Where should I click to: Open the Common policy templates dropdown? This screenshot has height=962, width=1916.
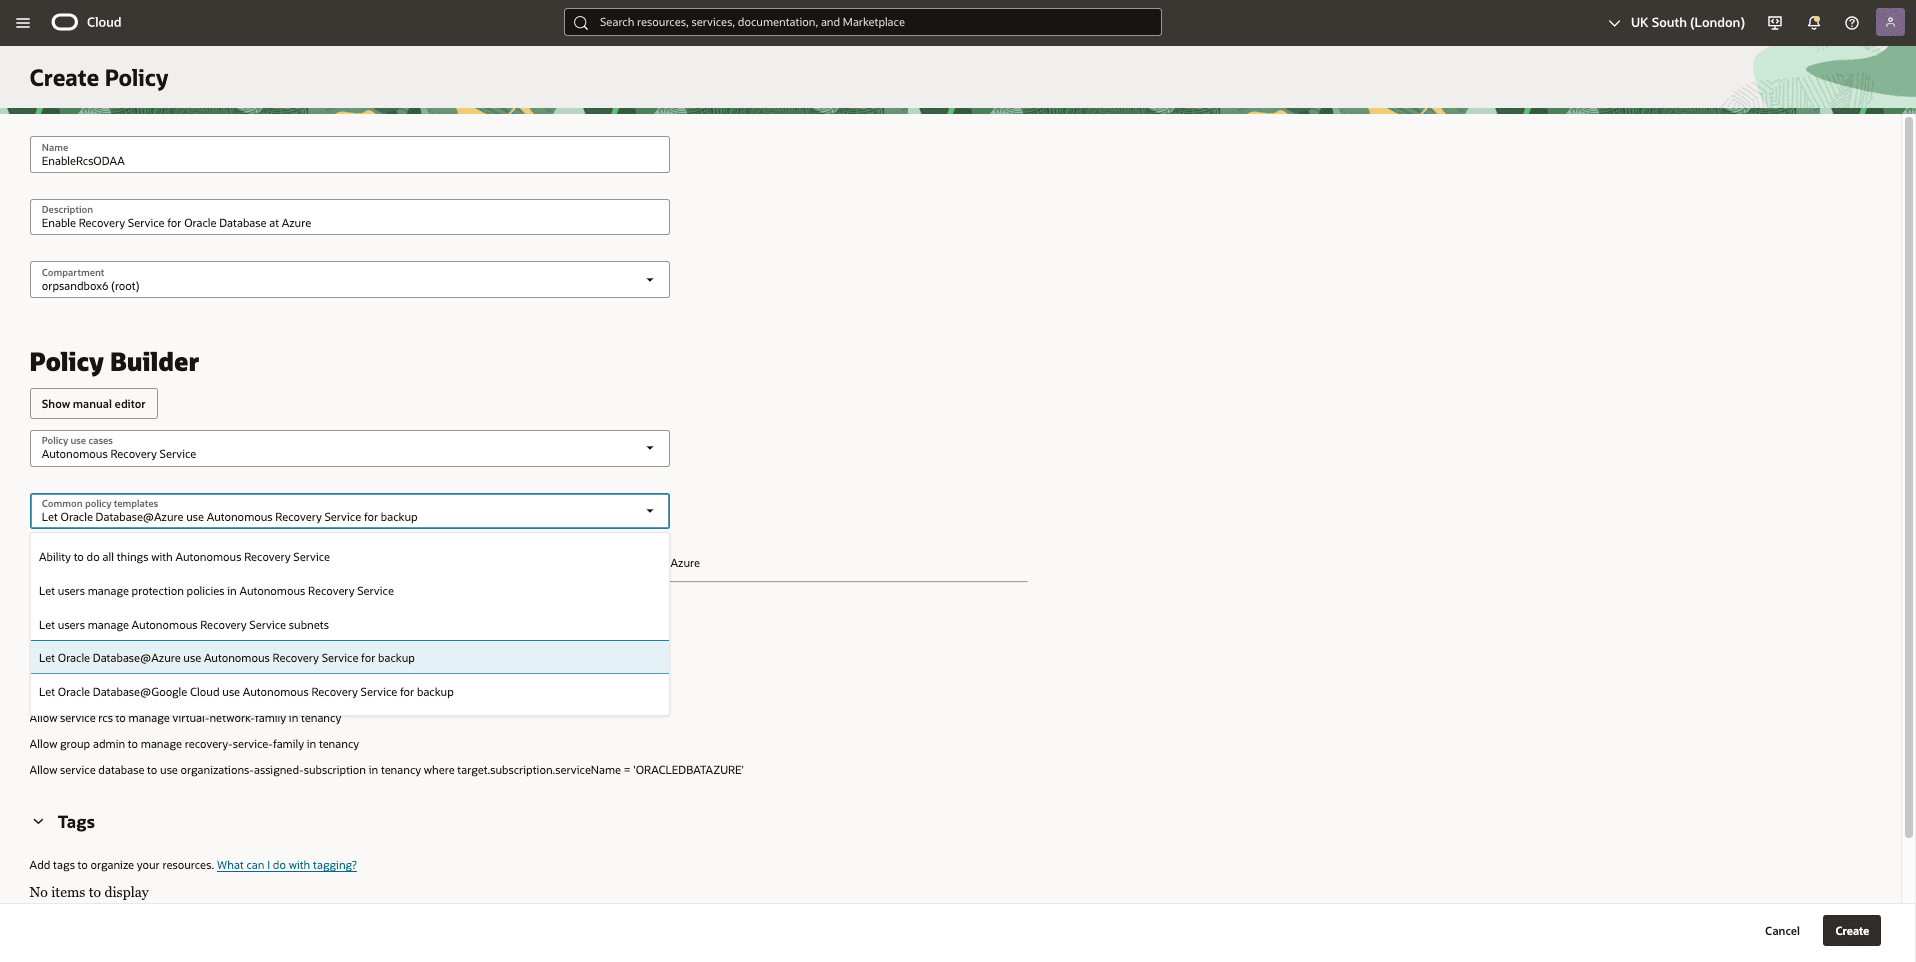tap(648, 510)
